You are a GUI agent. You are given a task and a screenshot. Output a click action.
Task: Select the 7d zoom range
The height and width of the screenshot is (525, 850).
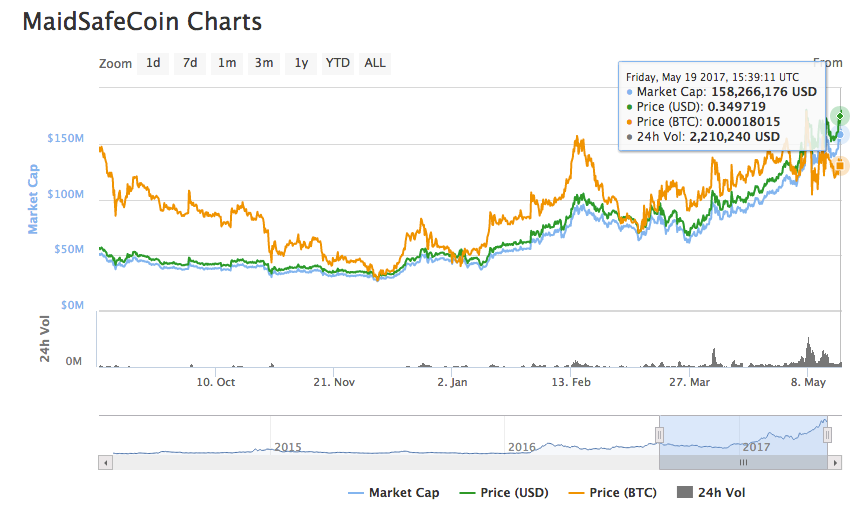click(190, 63)
